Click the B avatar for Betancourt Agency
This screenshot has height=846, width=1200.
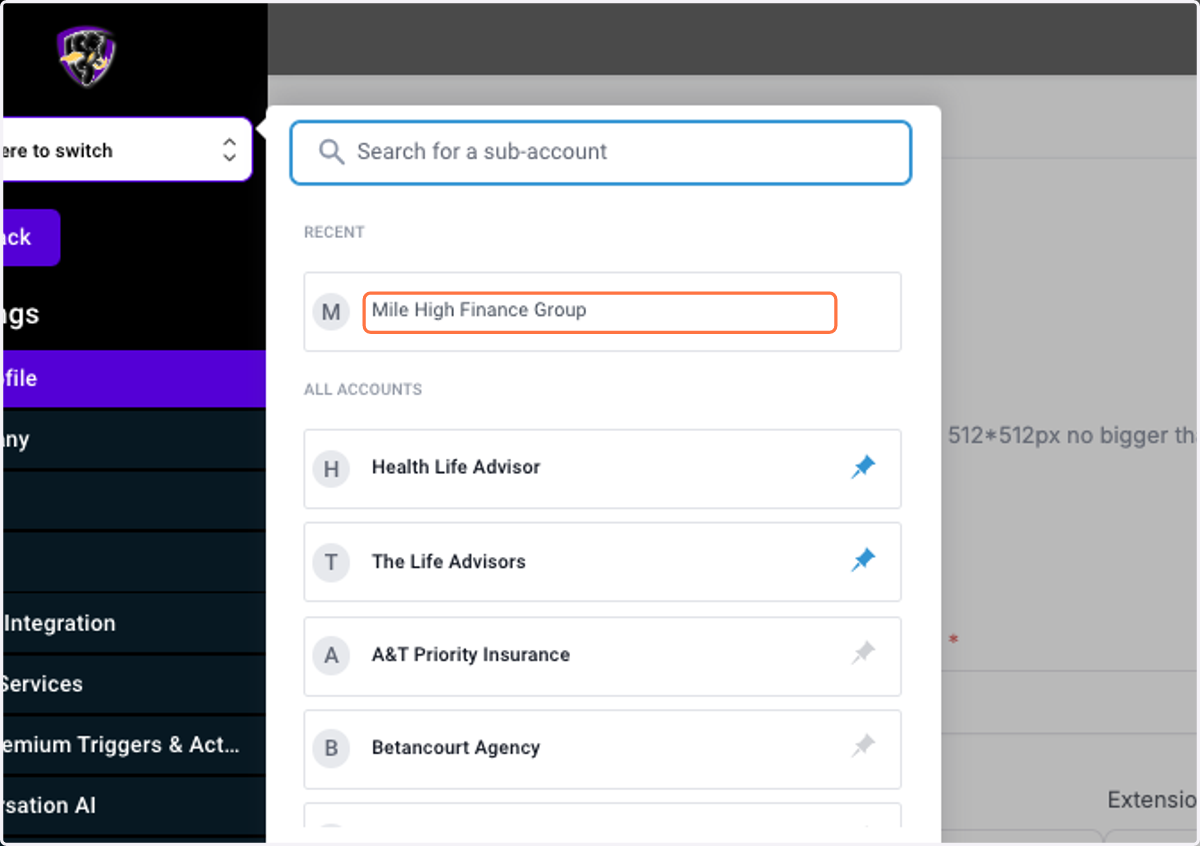click(x=331, y=748)
